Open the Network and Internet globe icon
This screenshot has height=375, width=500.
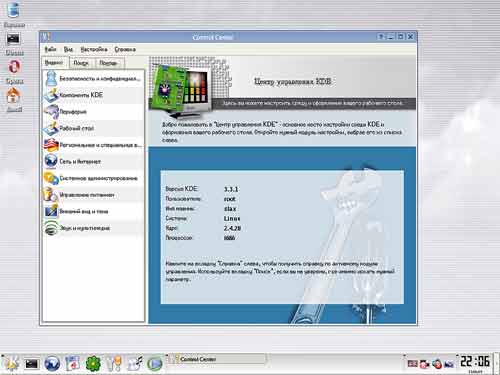pyautogui.click(x=51, y=161)
